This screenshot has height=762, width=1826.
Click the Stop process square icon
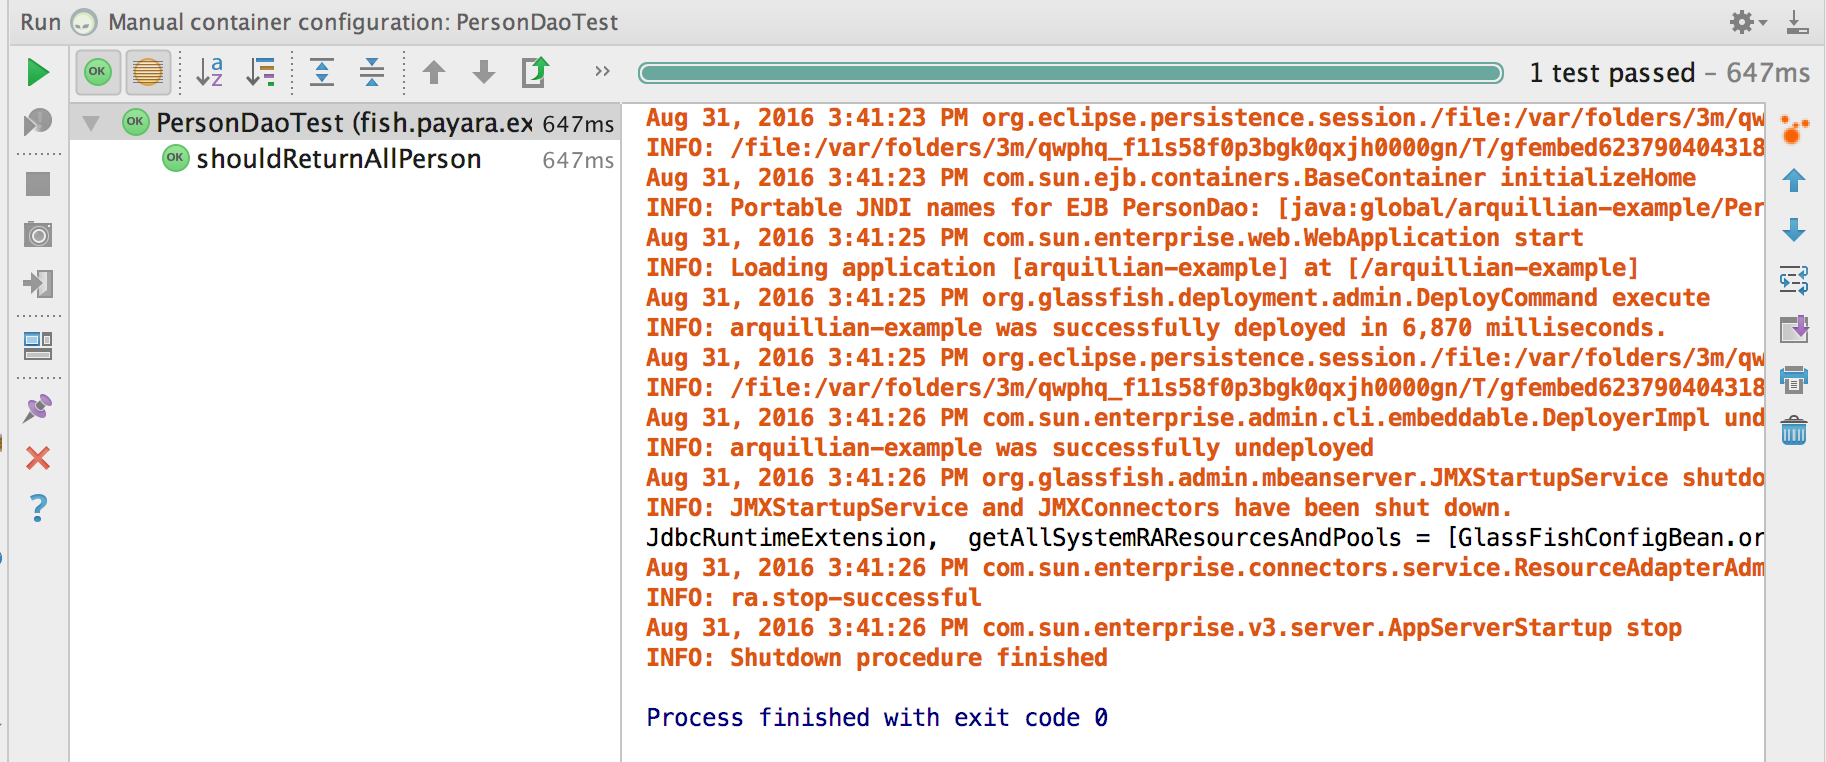pyautogui.click(x=38, y=184)
